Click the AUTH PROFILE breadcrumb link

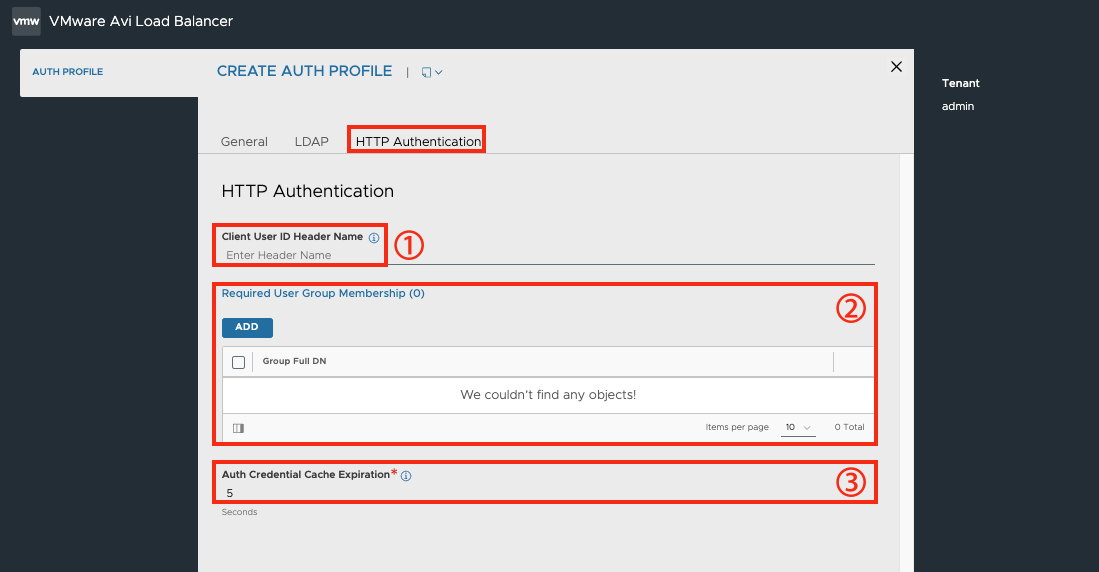click(67, 72)
